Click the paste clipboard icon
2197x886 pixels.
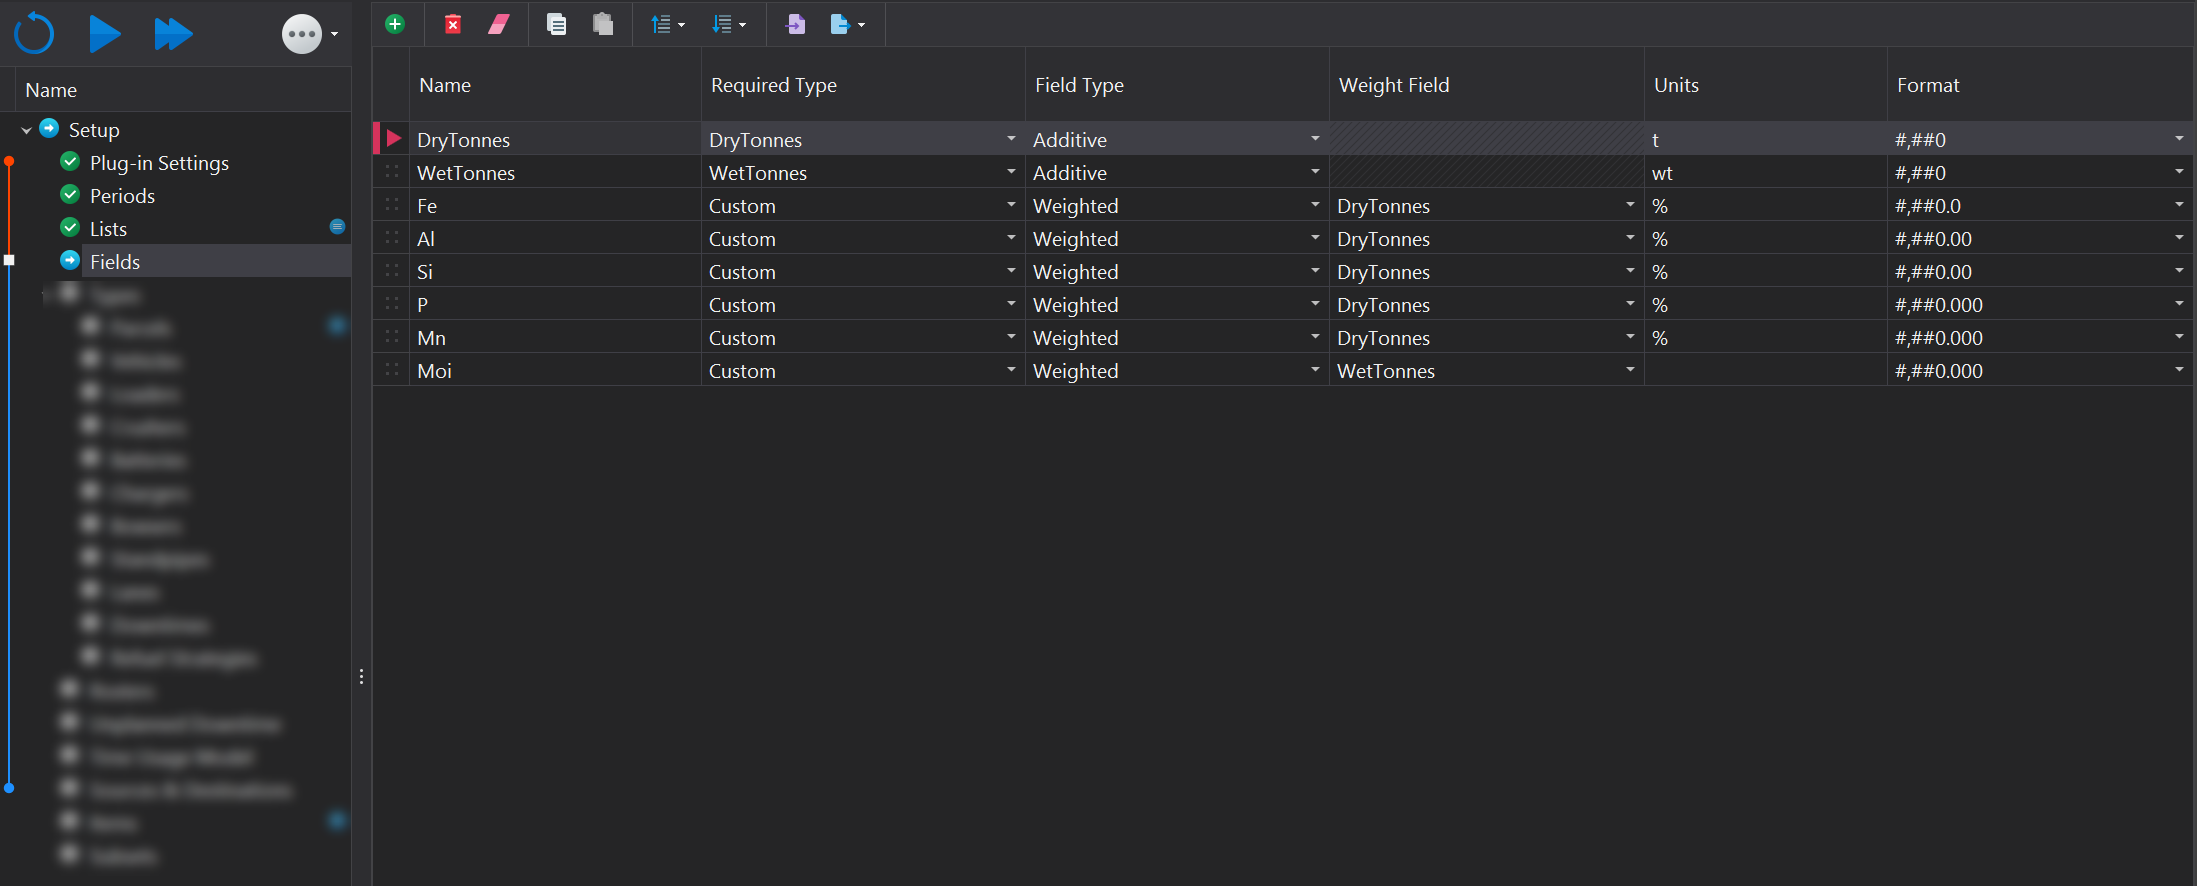(603, 24)
